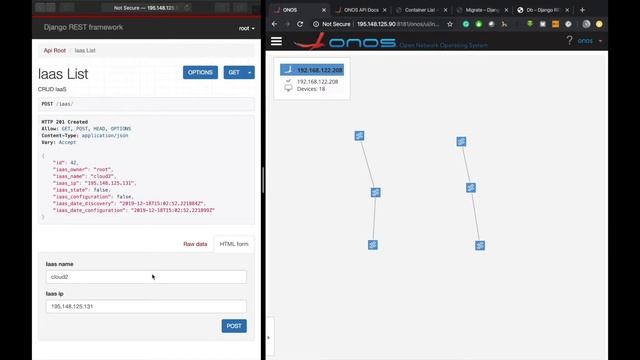
Task: Select top switch in right topology chain
Action: tap(461, 142)
